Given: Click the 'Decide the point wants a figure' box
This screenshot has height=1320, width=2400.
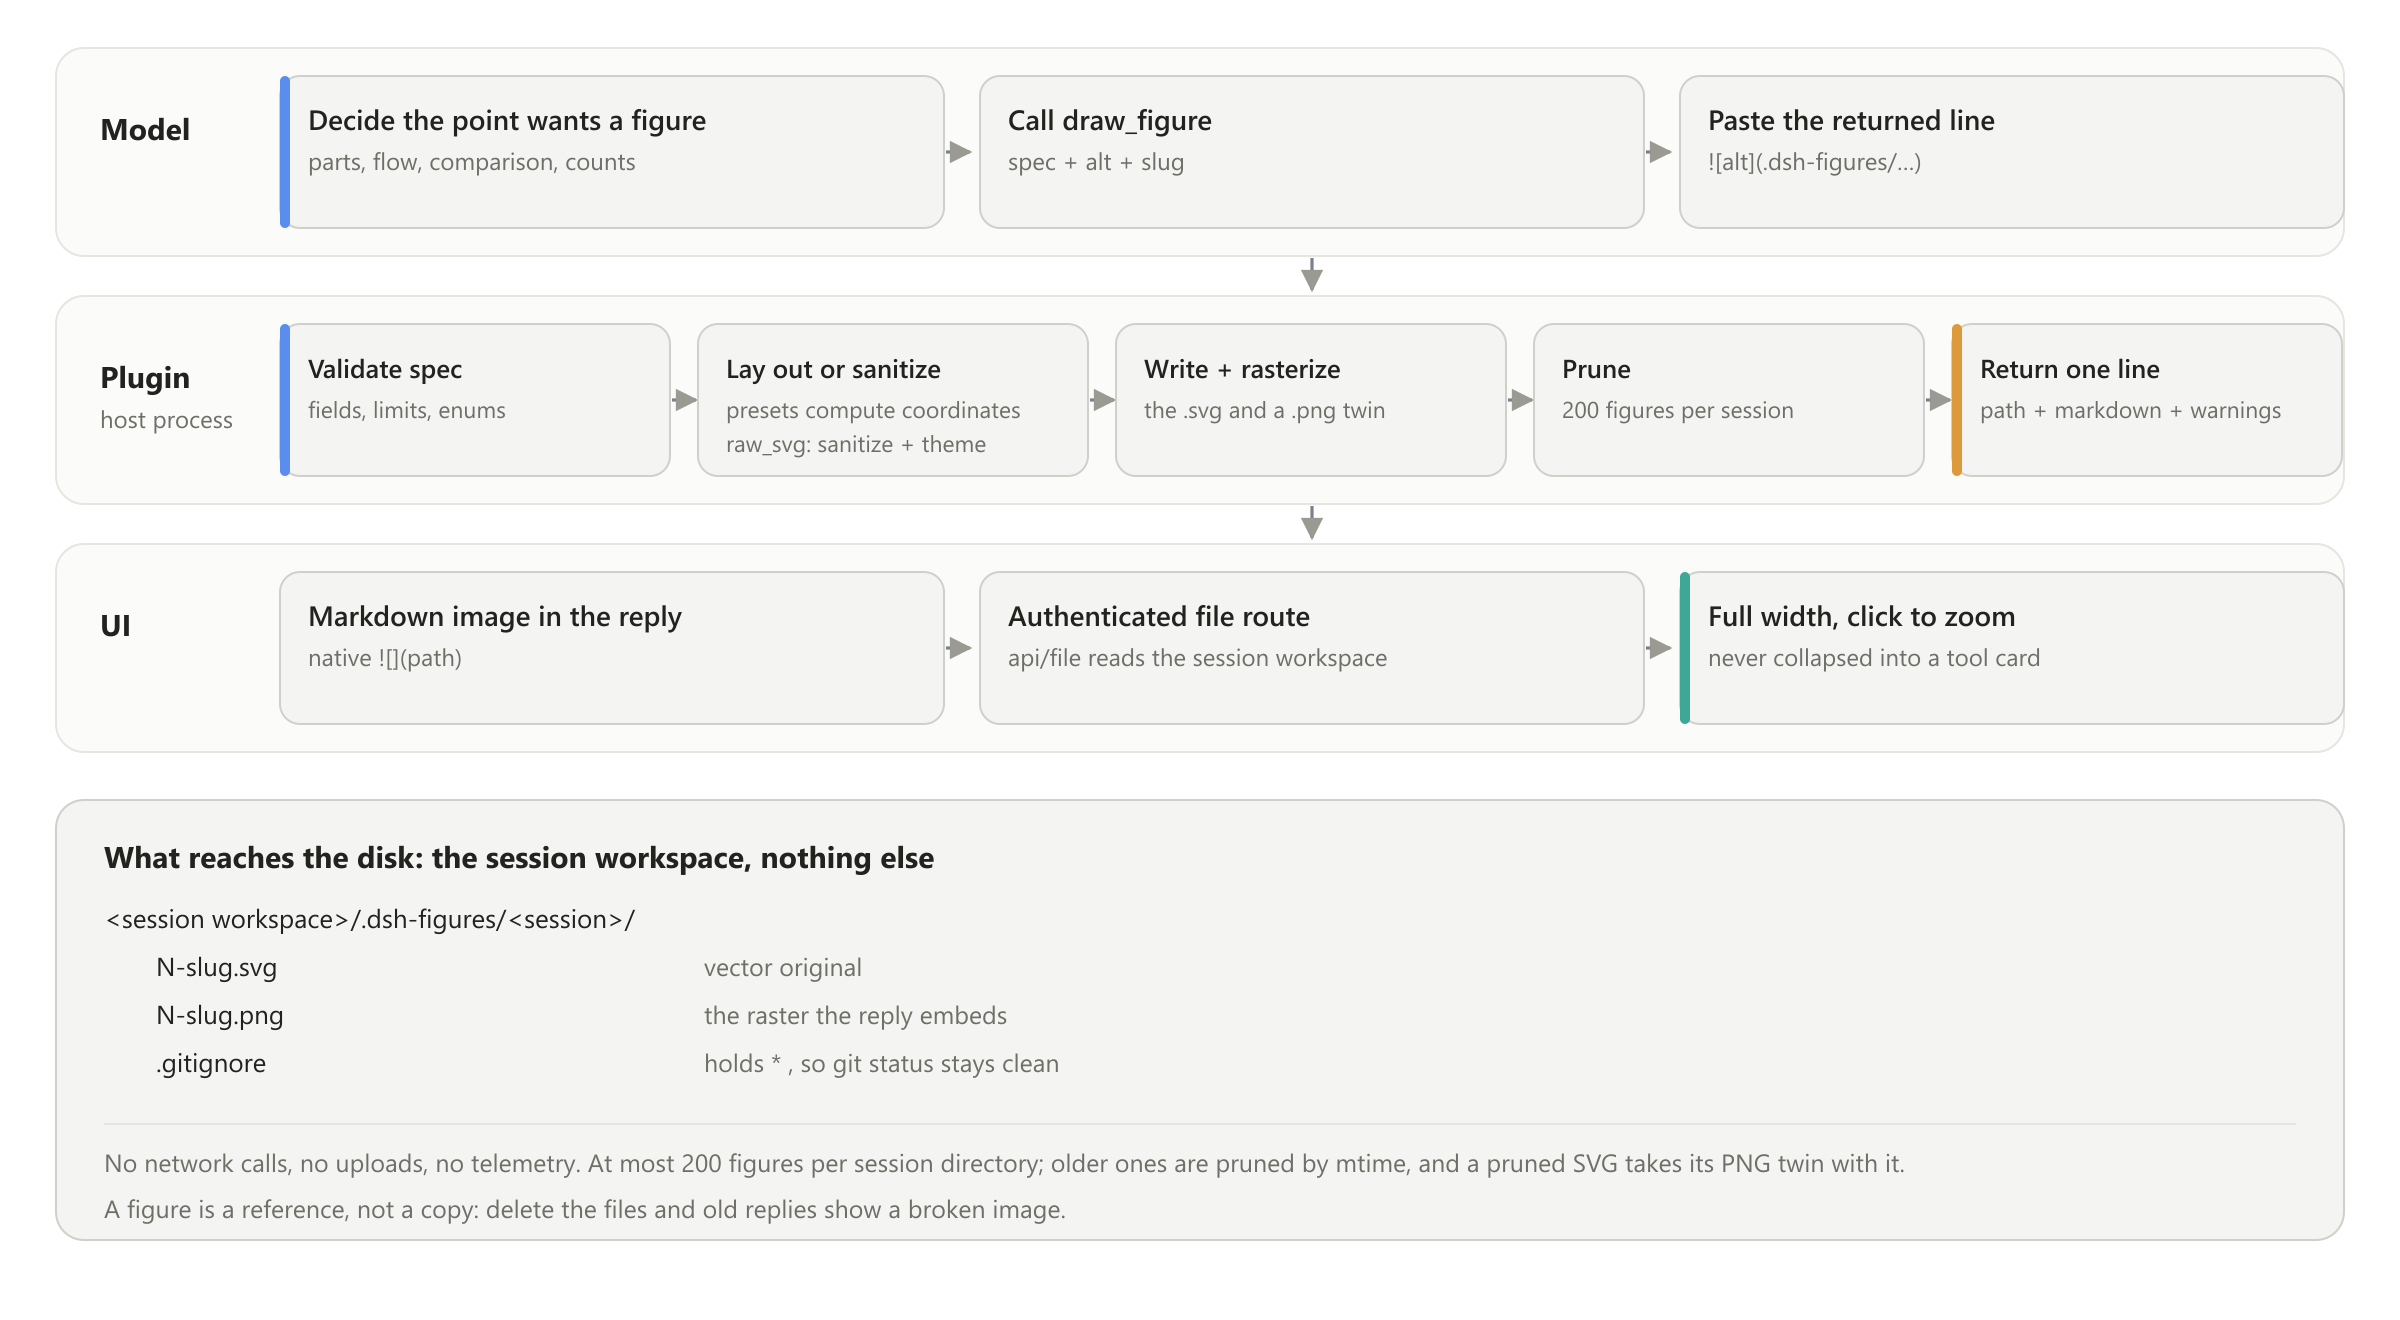Looking at the screenshot, I should point(612,152).
